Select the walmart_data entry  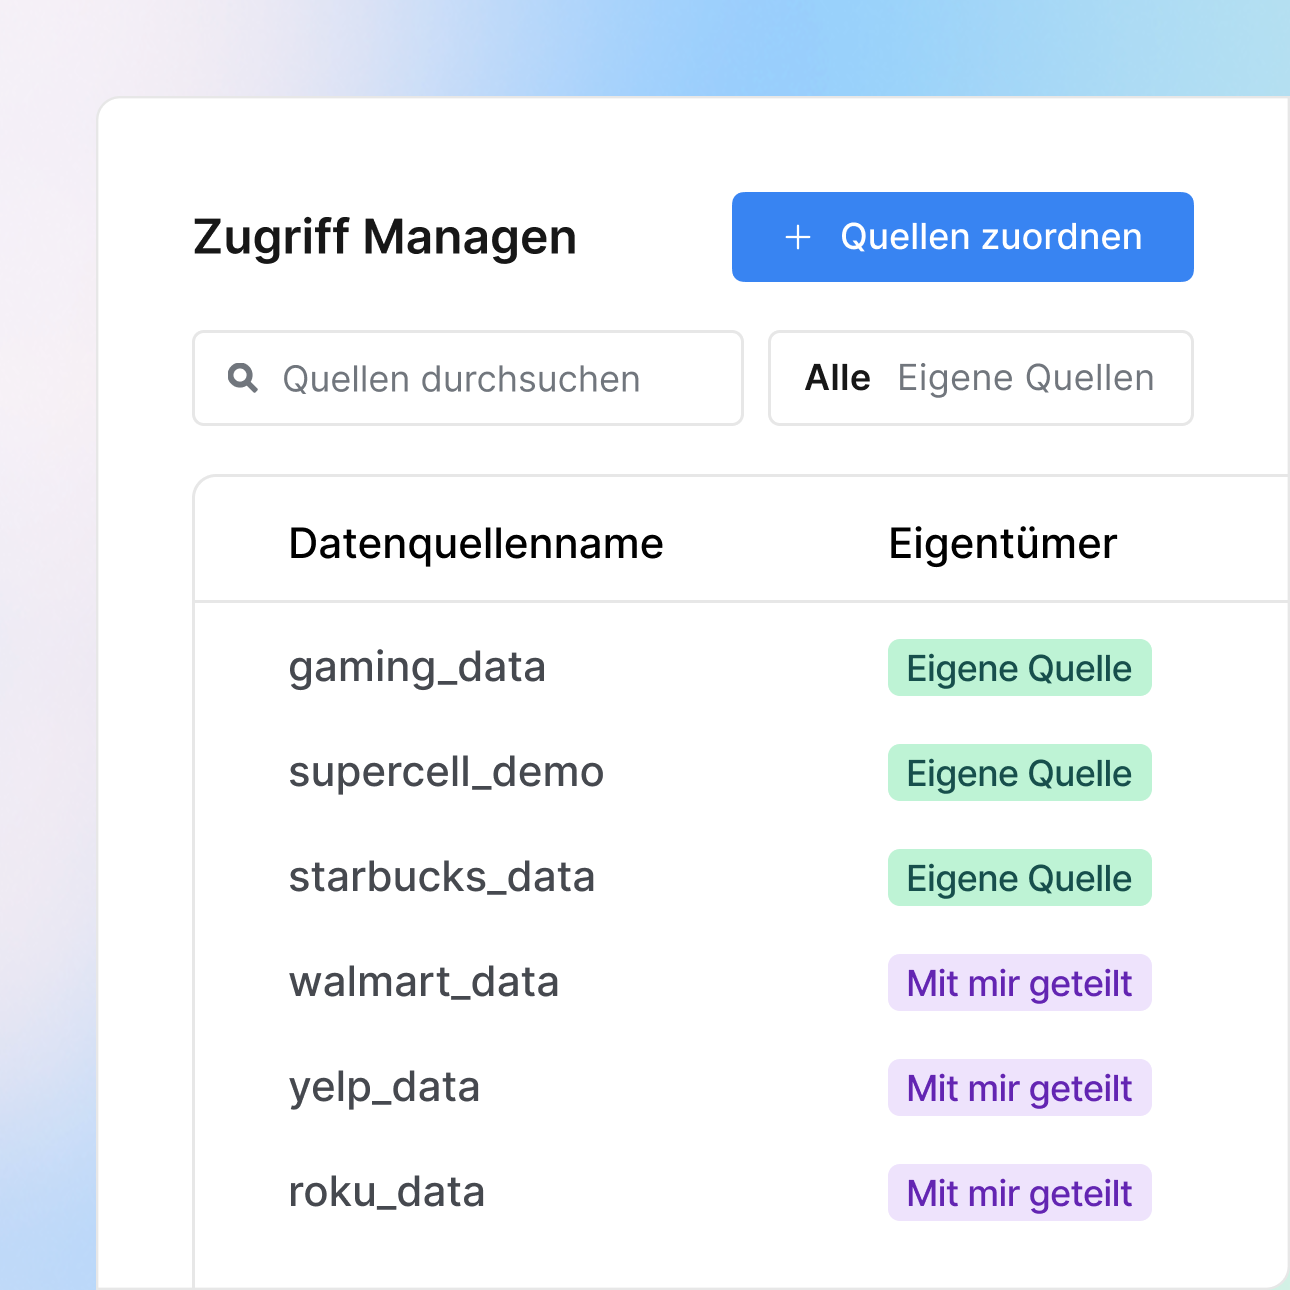424,982
